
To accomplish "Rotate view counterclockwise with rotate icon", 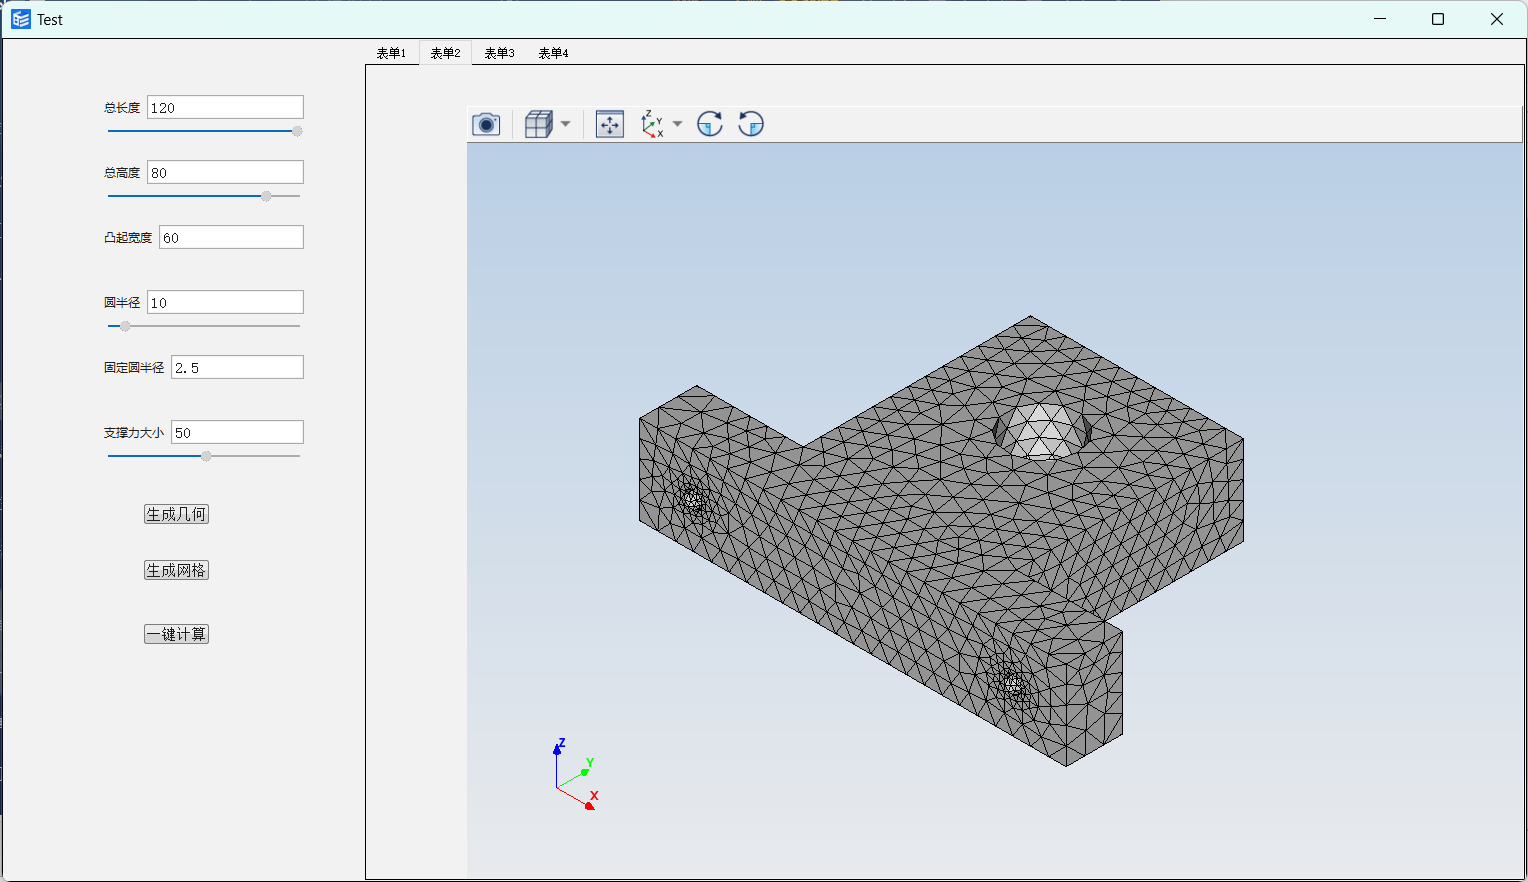I will pos(751,124).
